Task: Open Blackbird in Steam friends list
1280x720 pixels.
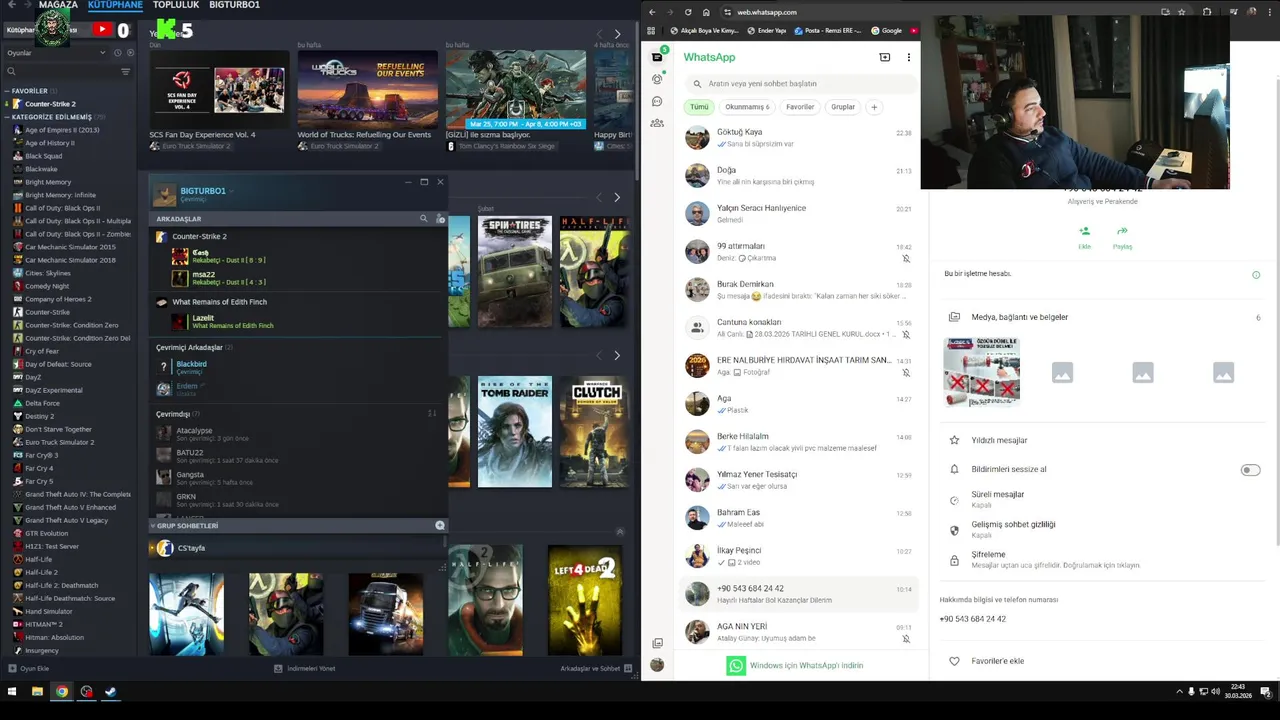Action: [191, 364]
